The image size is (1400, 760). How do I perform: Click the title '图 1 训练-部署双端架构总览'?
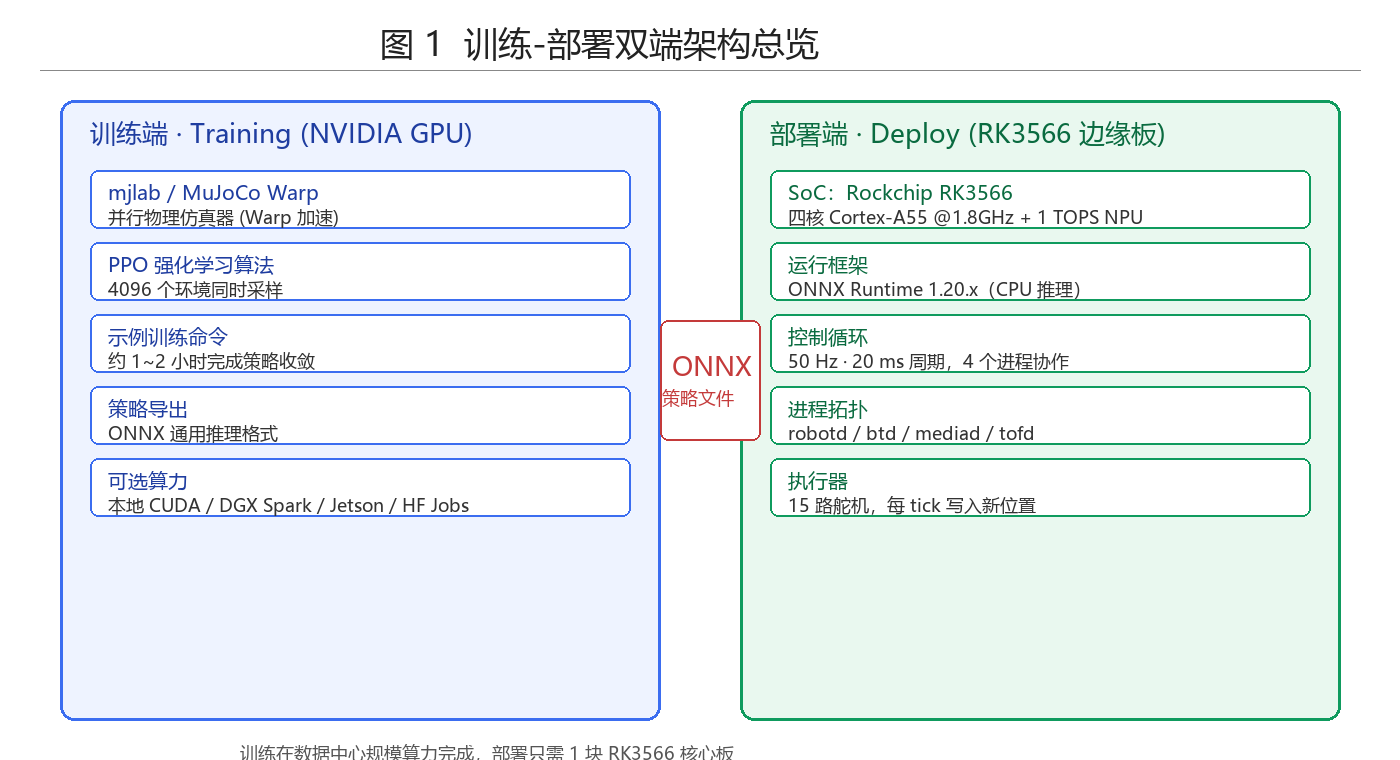(x=599, y=44)
